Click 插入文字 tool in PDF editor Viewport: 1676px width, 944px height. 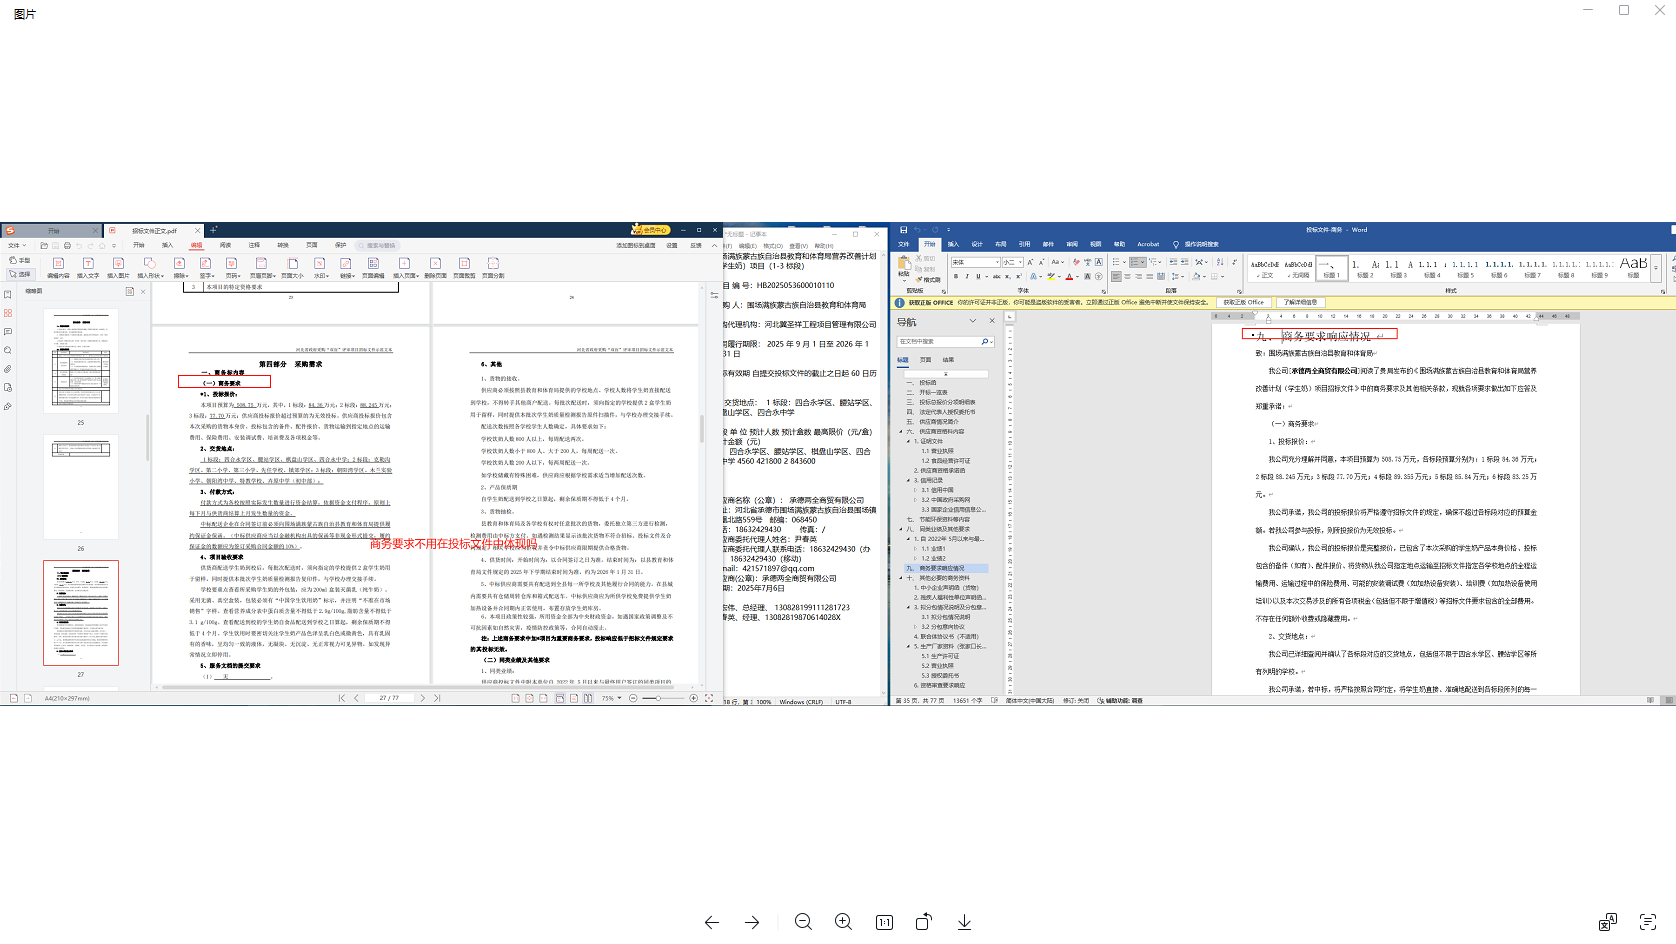[x=88, y=268]
